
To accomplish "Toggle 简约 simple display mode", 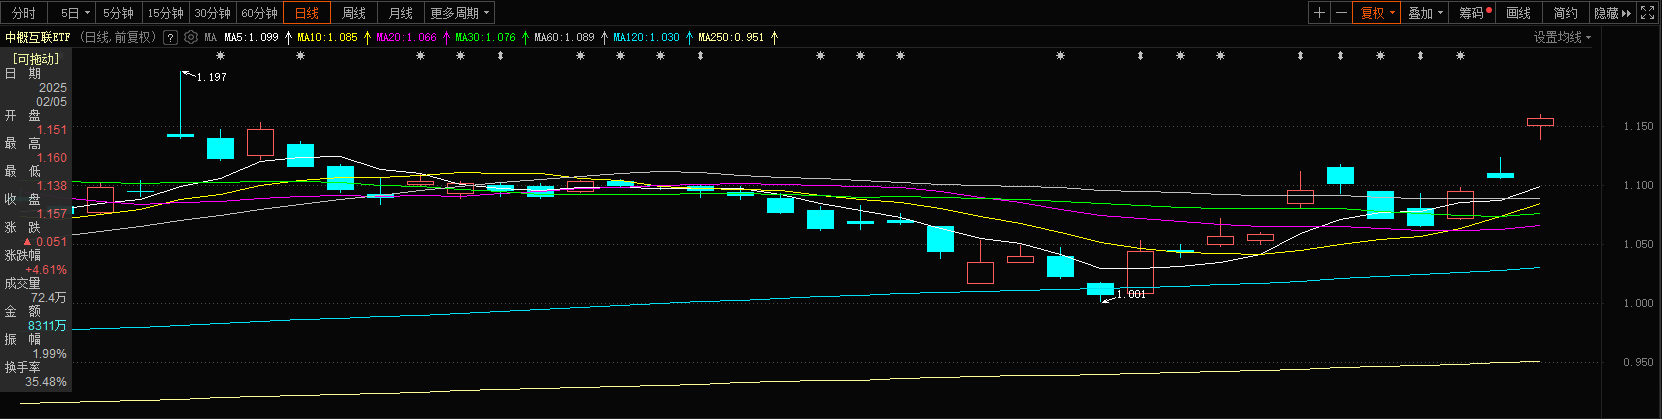I will tap(1565, 13).
